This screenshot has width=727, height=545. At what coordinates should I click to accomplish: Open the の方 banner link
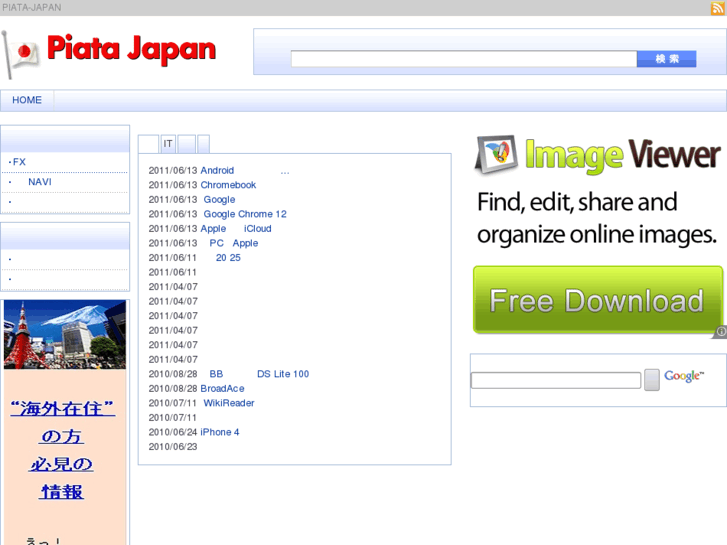click(x=62, y=436)
